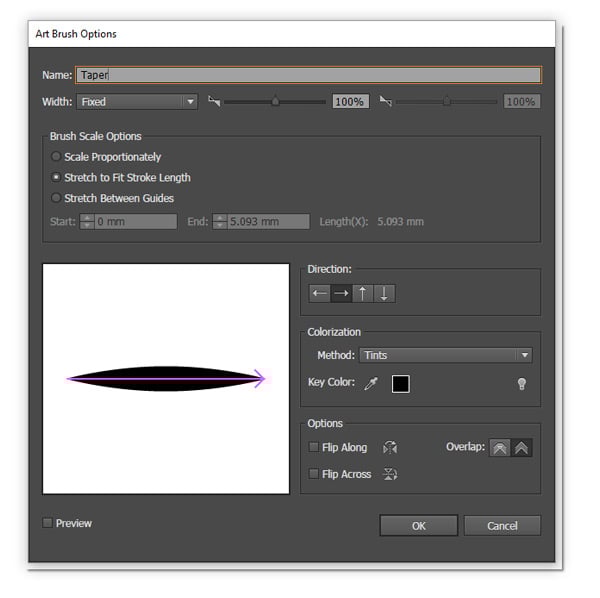Screen dimensions: 600x598
Task: Click the second 100% width field
Action: coord(522,102)
